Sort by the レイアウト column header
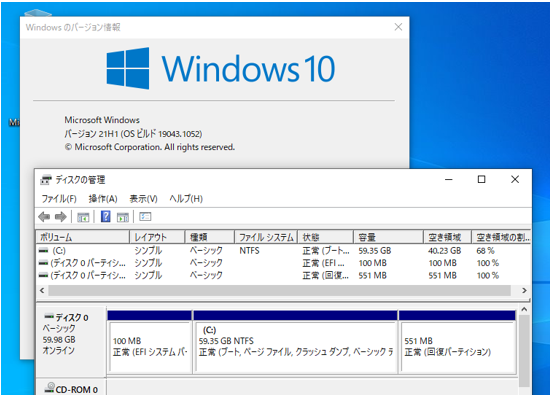The width and height of the screenshot is (550, 396). point(157,237)
